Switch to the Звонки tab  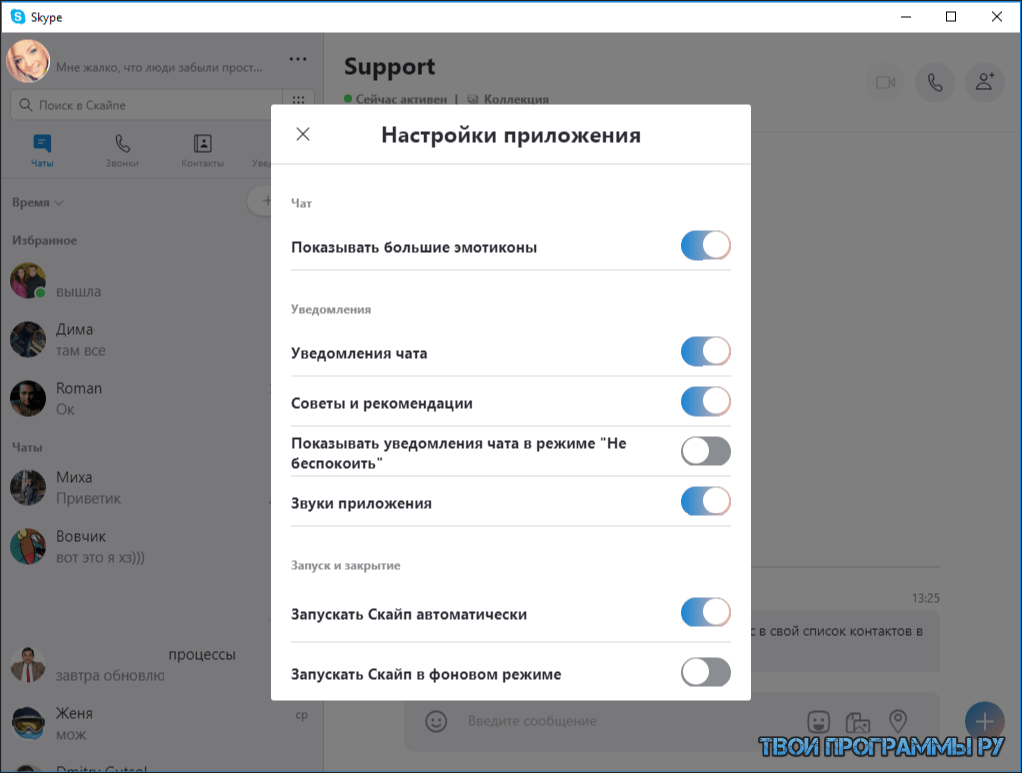point(122,151)
